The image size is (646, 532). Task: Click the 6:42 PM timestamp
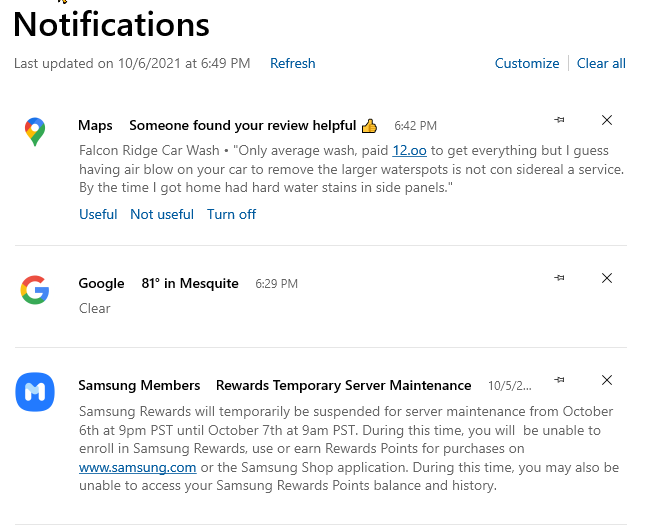click(x=415, y=126)
